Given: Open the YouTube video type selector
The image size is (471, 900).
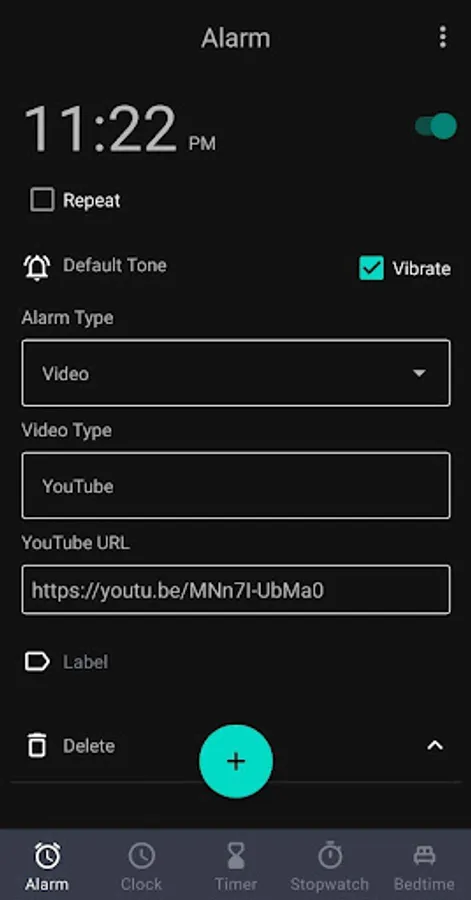Looking at the screenshot, I should (236, 486).
